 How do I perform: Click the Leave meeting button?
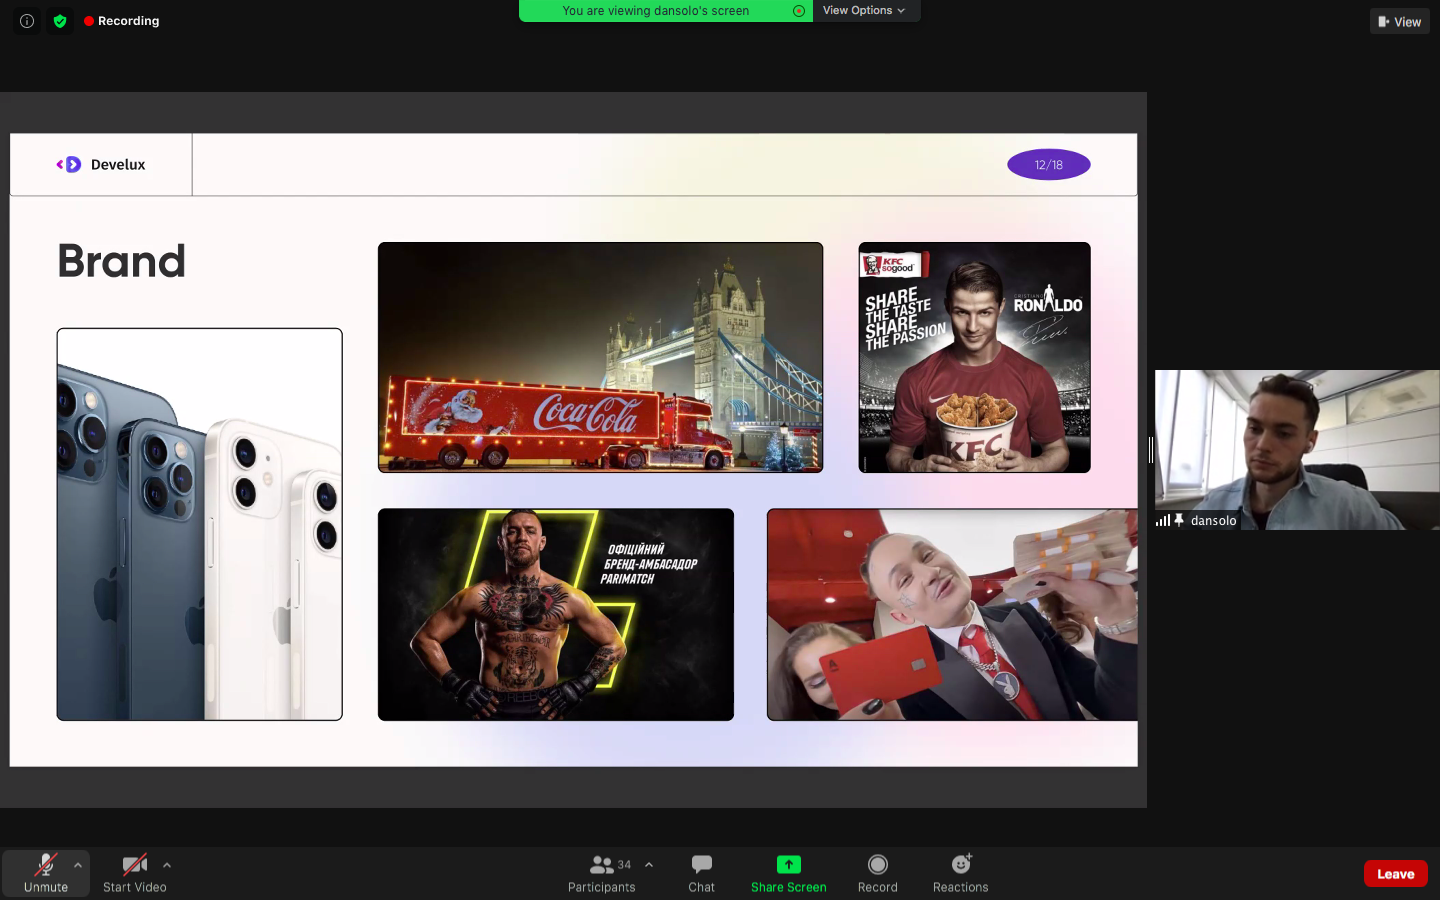pyautogui.click(x=1395, y=874)
